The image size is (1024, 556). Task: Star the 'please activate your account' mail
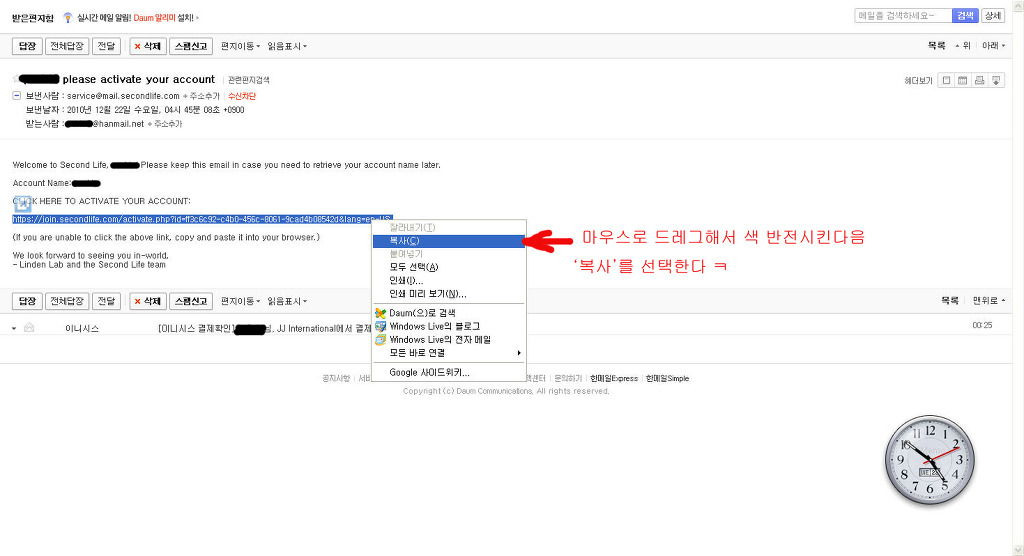tap(15, 79)
